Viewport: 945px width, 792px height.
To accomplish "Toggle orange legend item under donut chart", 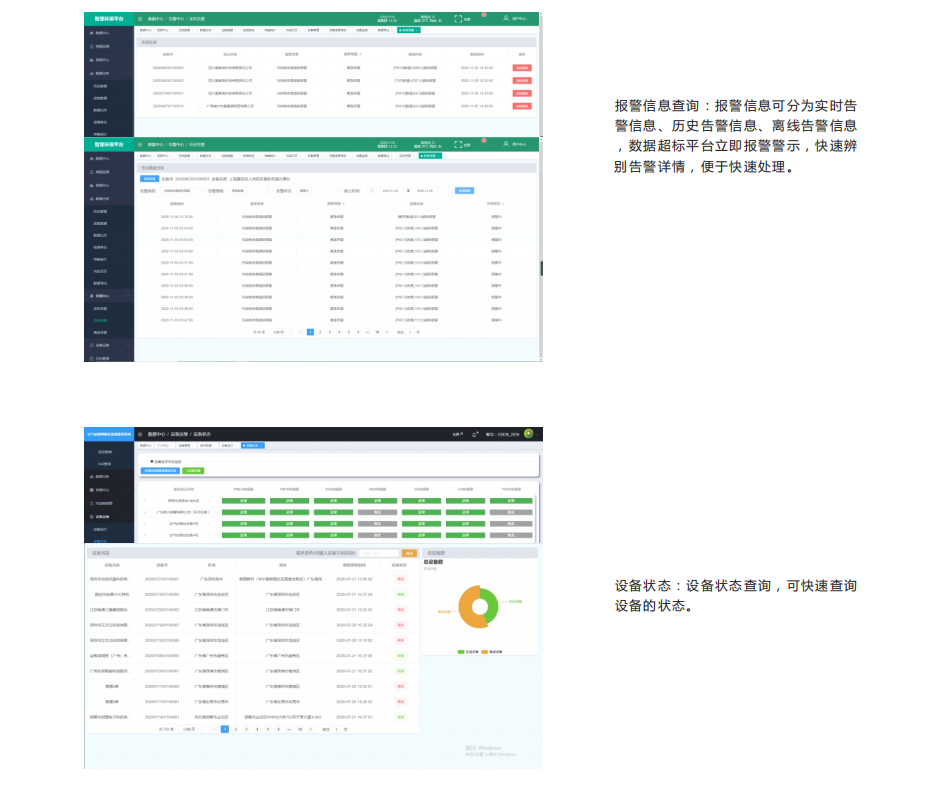I will (491, 652).
